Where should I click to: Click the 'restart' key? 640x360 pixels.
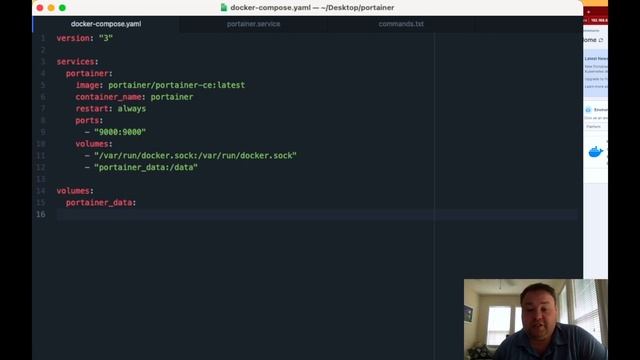tap(92, 109)
